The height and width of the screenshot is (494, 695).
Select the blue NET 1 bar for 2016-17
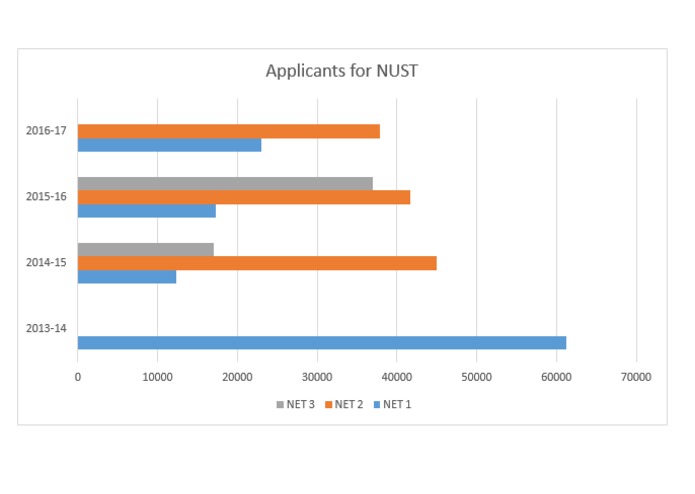click(169, 145)
